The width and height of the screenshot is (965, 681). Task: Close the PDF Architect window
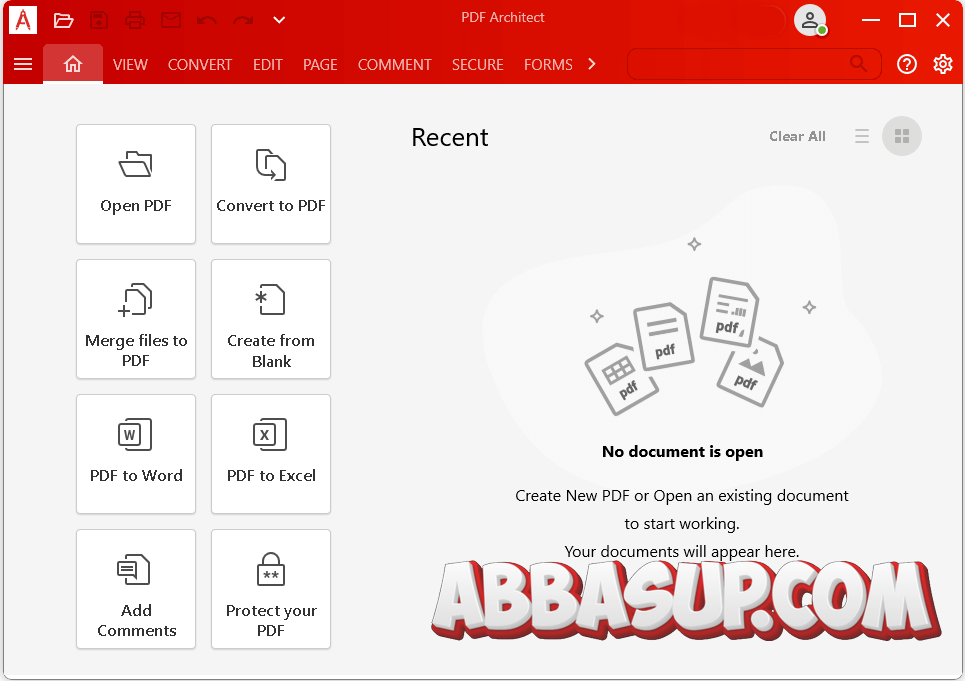(943, 20)
